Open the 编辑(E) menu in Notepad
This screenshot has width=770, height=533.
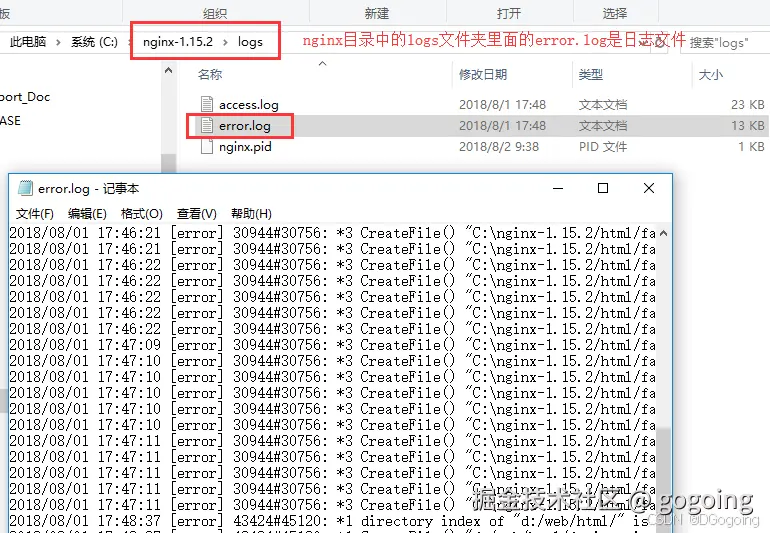coord(87,214)
